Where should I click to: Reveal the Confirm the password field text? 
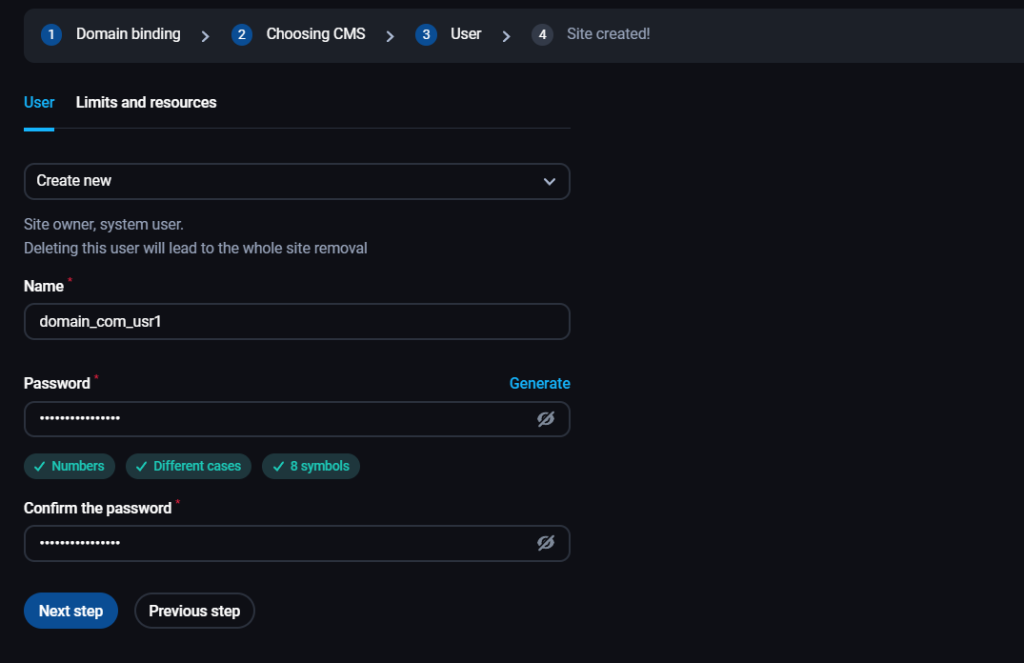tap(545, 543)
